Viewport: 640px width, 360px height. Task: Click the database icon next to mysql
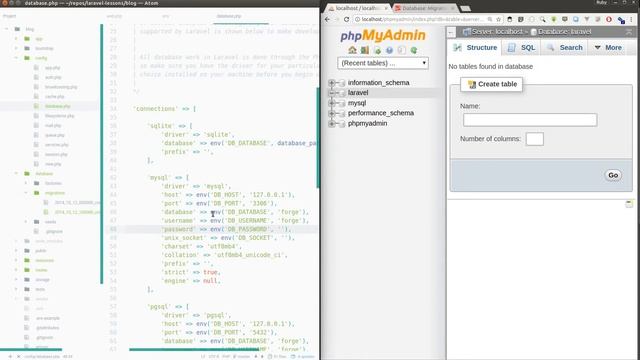pyautogui.click(x=342, y=103)
